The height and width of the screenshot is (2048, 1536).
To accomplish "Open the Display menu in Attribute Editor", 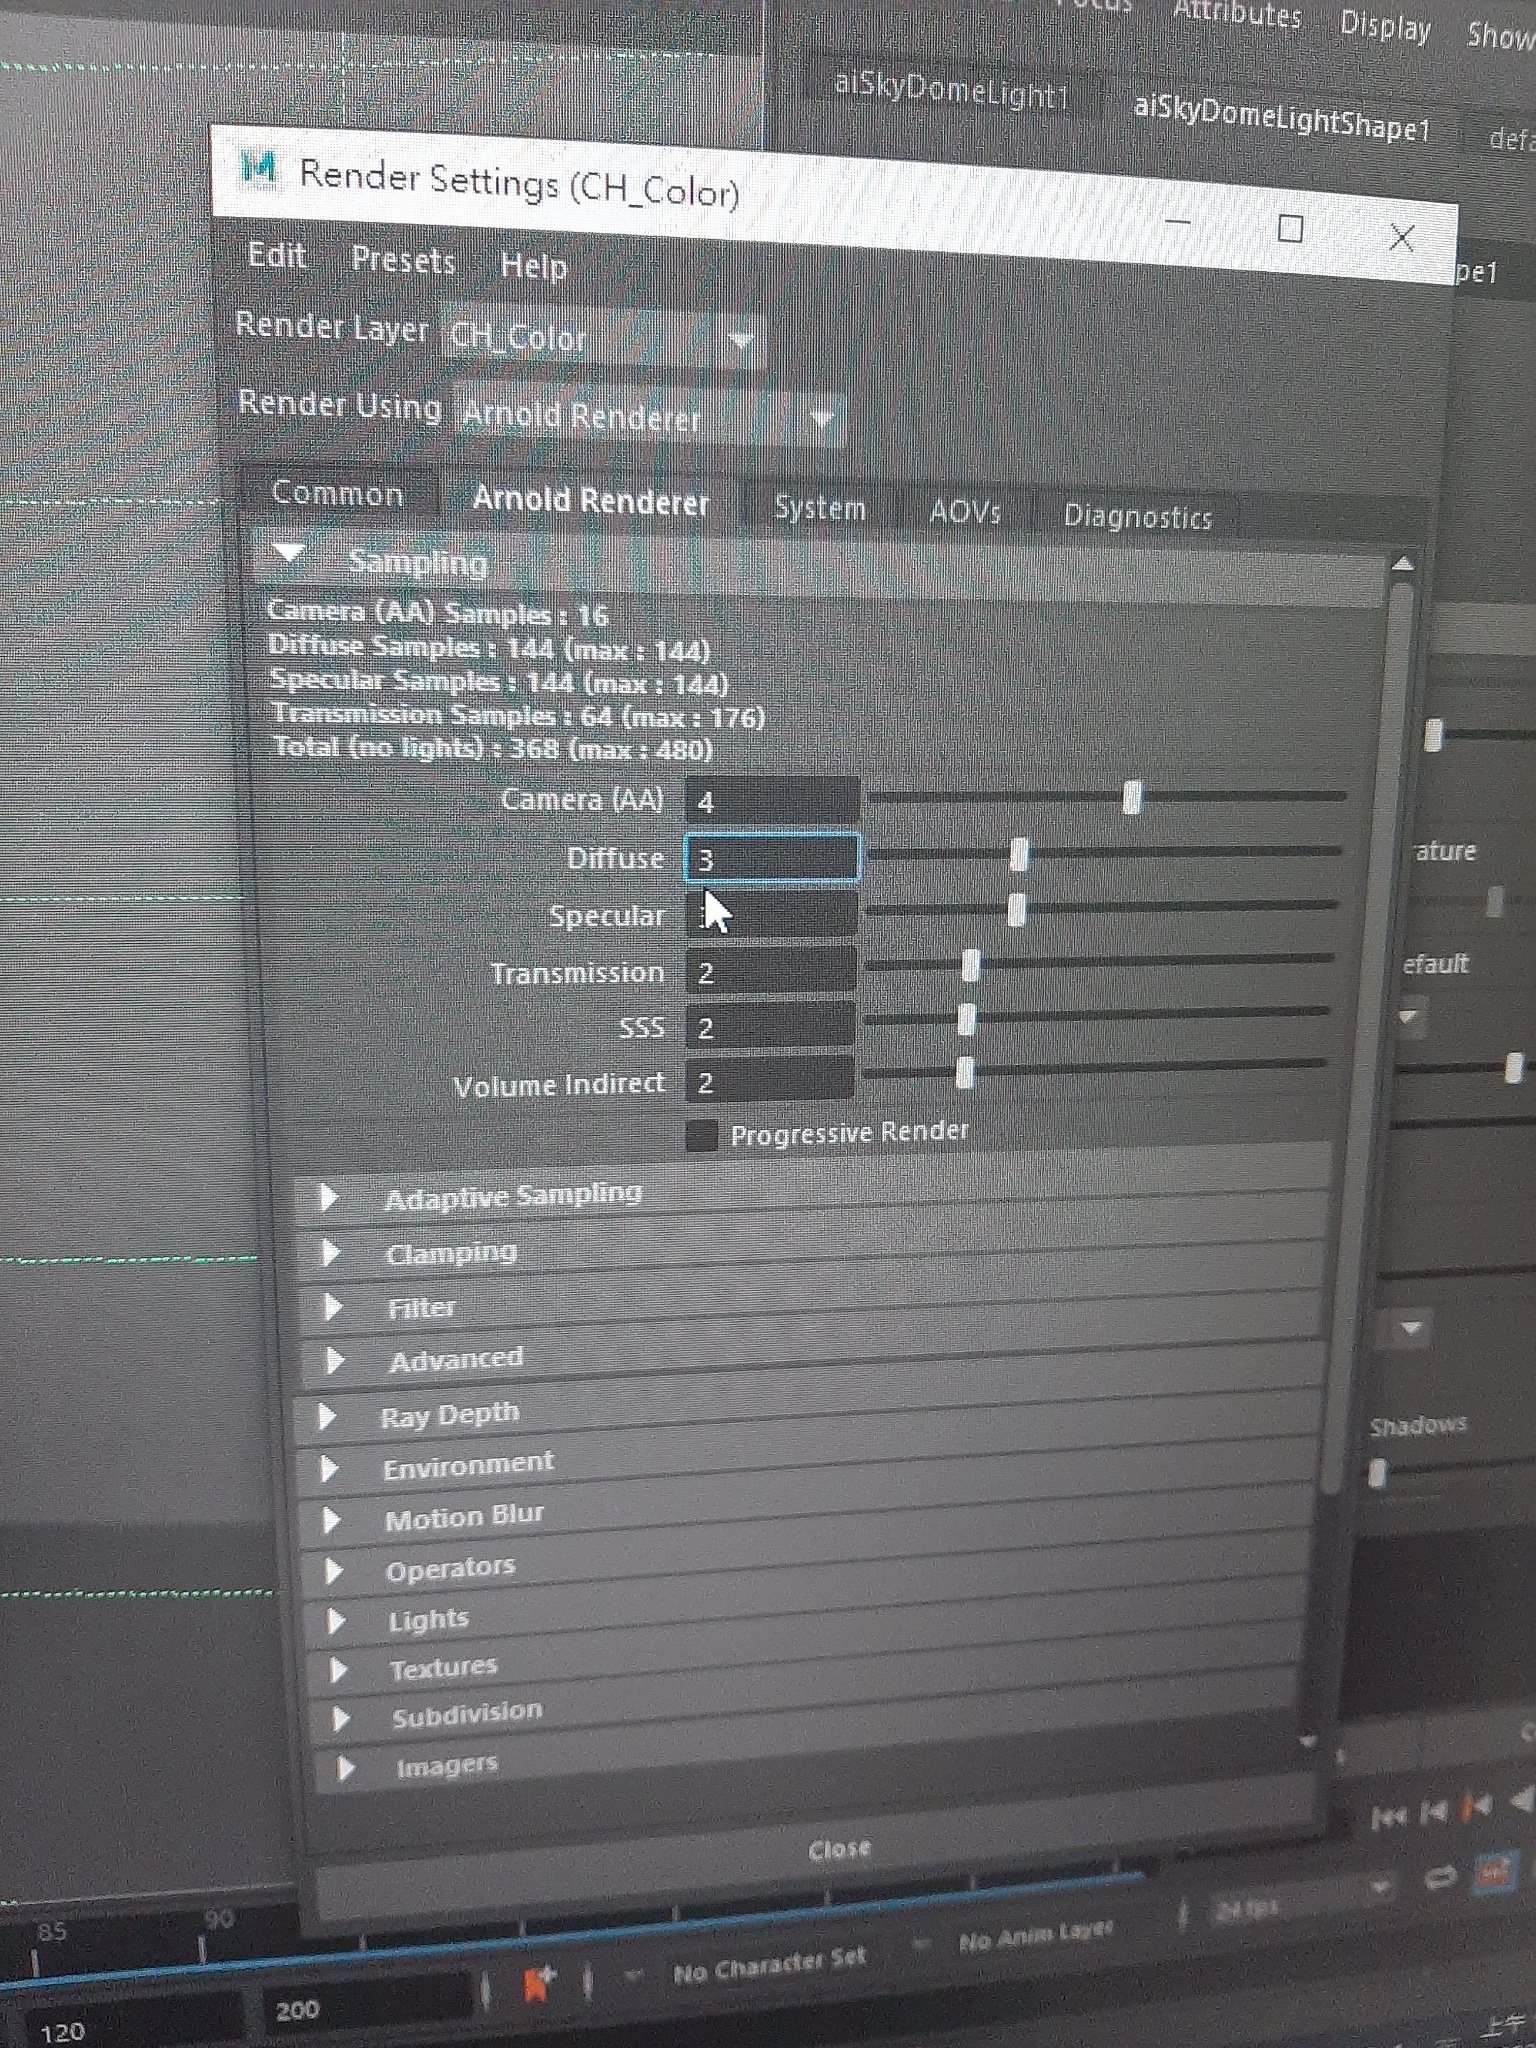I will coord(1385,25).
